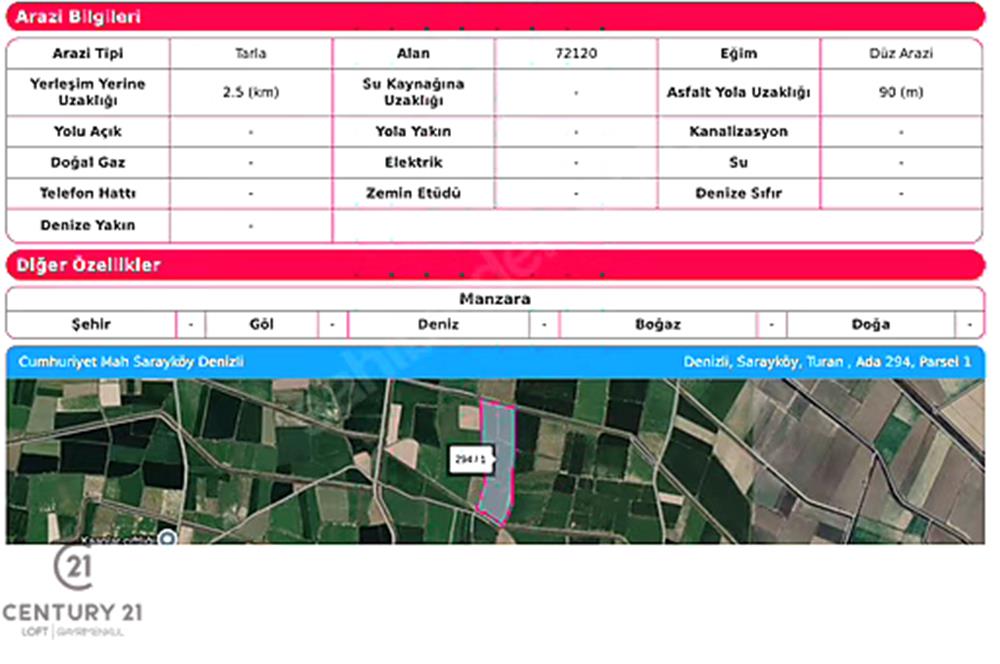1000x664 pixels.
Task: Select the "90 (m)" asphalt road distance value
Action: 901,92
